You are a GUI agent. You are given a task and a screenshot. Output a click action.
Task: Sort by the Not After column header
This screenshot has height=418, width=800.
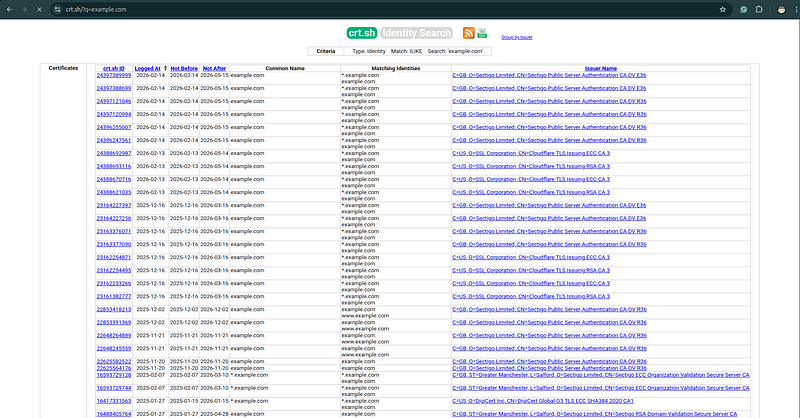[x=214, y=68]
